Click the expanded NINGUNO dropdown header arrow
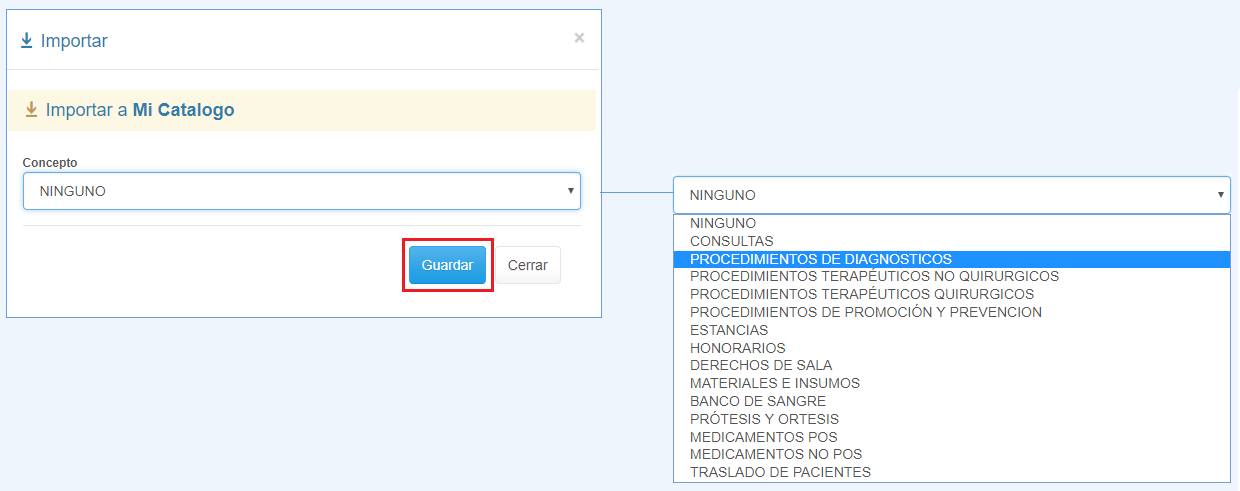 [x=1220, y=195]
